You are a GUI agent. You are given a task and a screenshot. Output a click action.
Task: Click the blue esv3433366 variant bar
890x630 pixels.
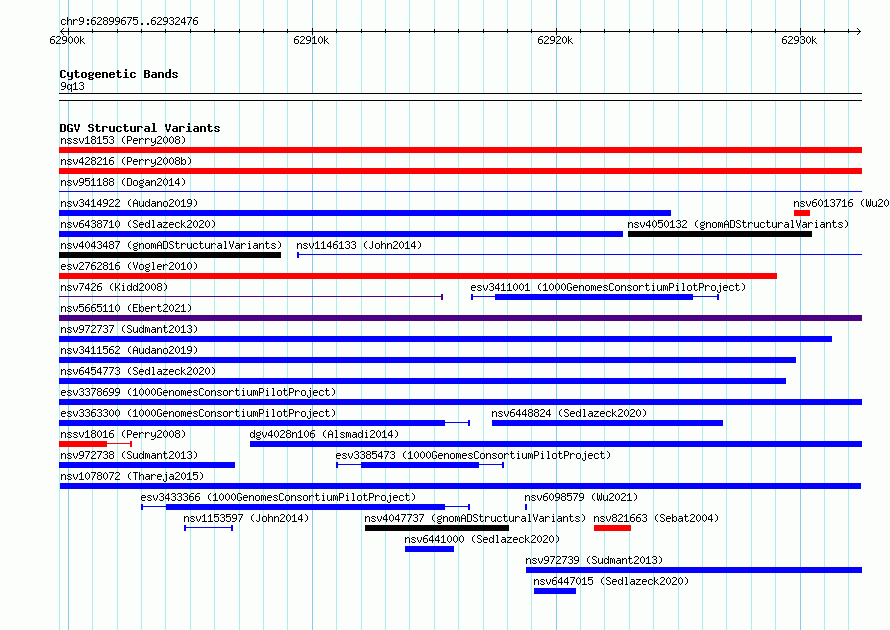click(x=305, y=507)
